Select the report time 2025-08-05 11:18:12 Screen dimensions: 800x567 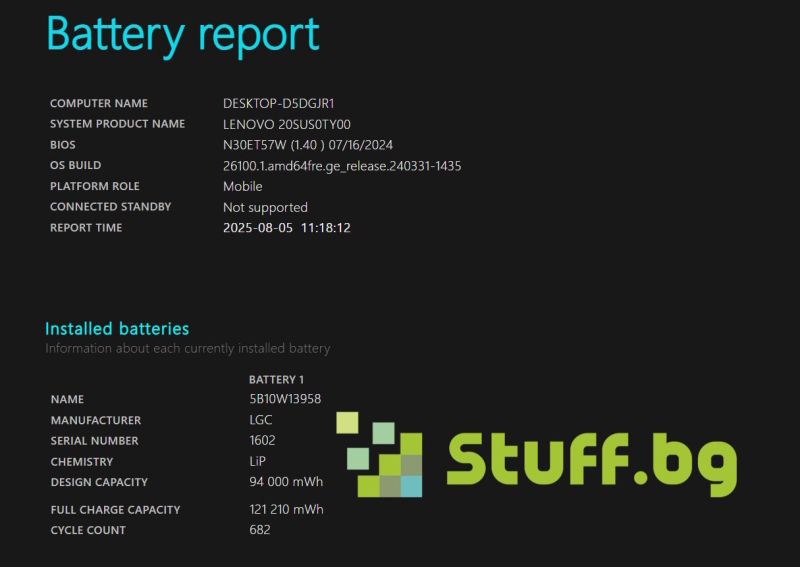(x=286, y=228)
